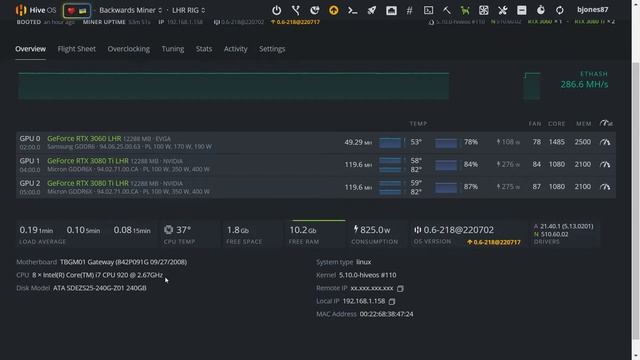Click the GPU 1 power draw 276 W
Screen dimensions: 640x360
(508, 164)
